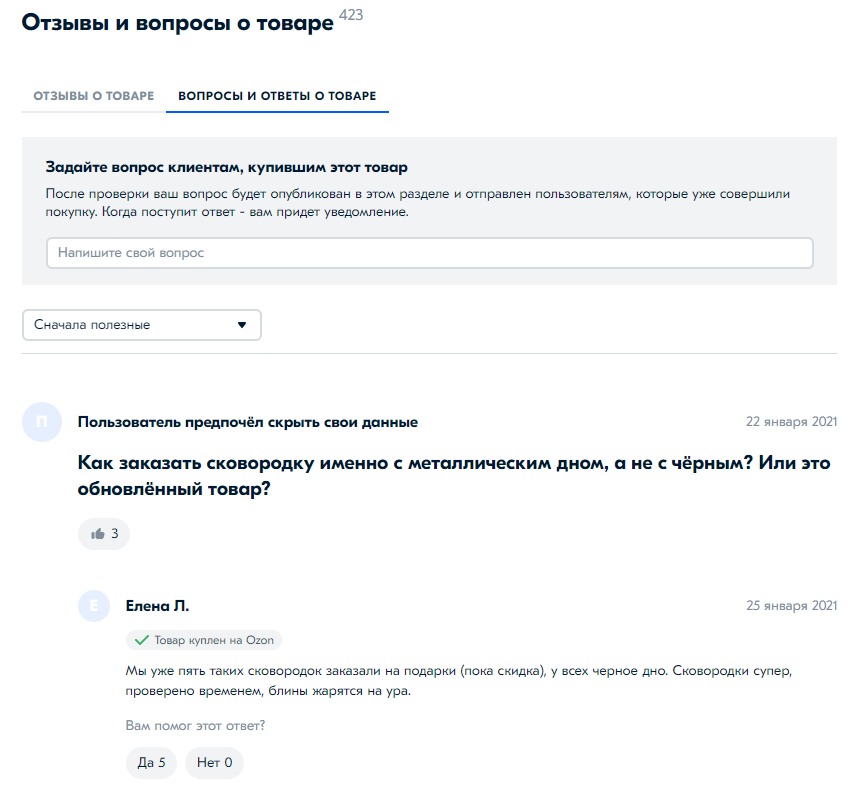Click the Отзывы и вопросы о товаре heading

click(178, 23)
